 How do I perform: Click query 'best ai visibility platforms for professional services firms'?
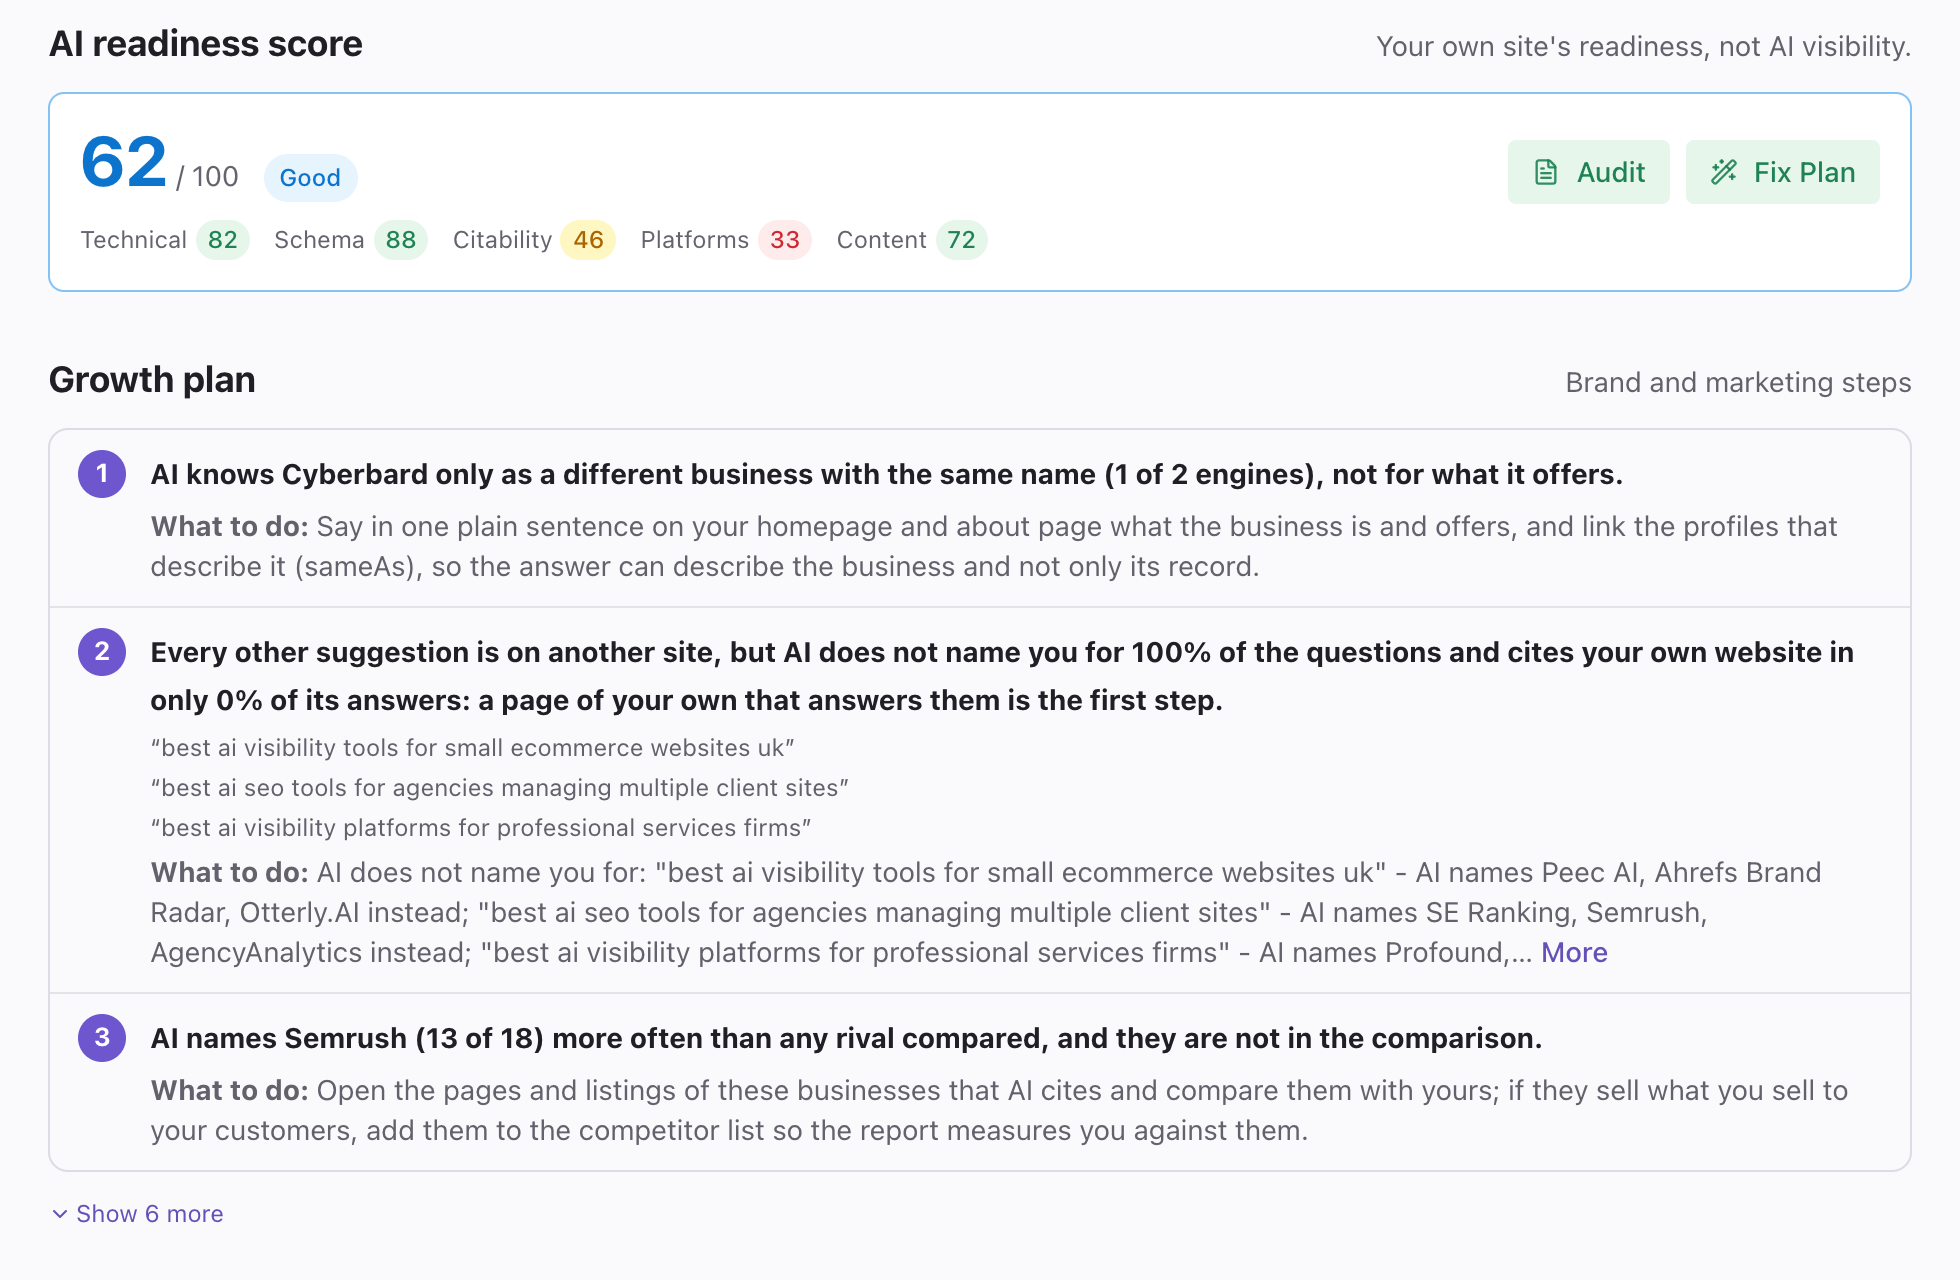click(x=481, y=828)
